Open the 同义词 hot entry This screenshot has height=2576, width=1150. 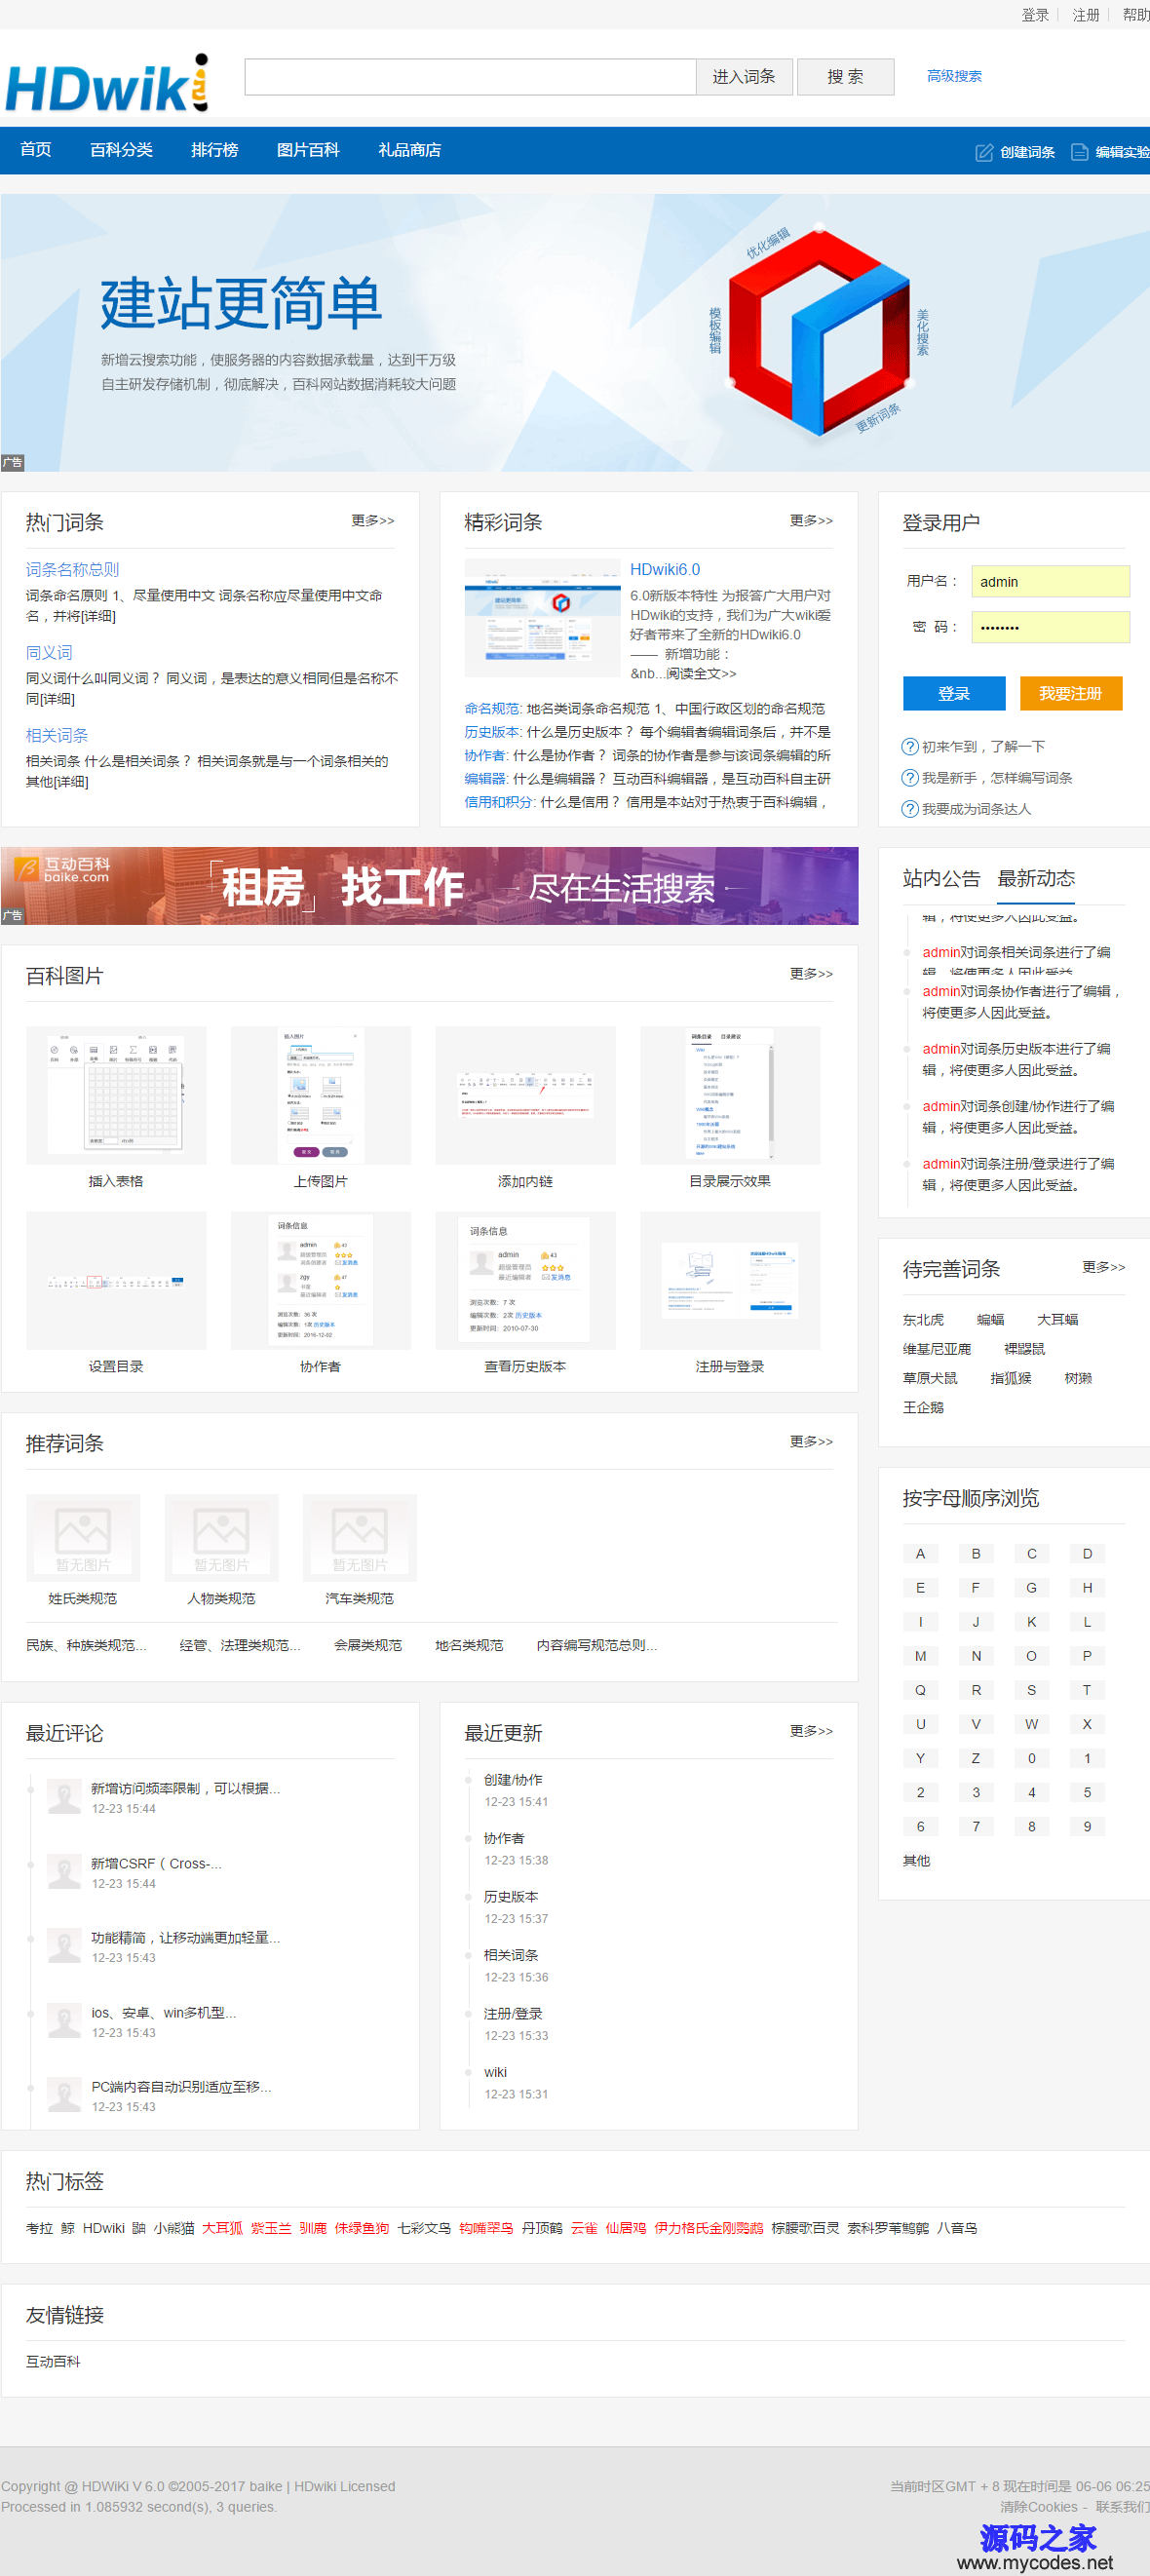point(49,652)
